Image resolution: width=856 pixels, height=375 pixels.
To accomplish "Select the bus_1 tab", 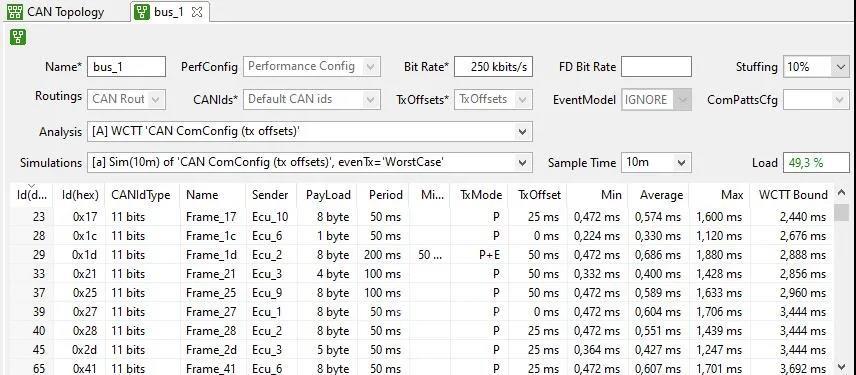I will (168, 12).
